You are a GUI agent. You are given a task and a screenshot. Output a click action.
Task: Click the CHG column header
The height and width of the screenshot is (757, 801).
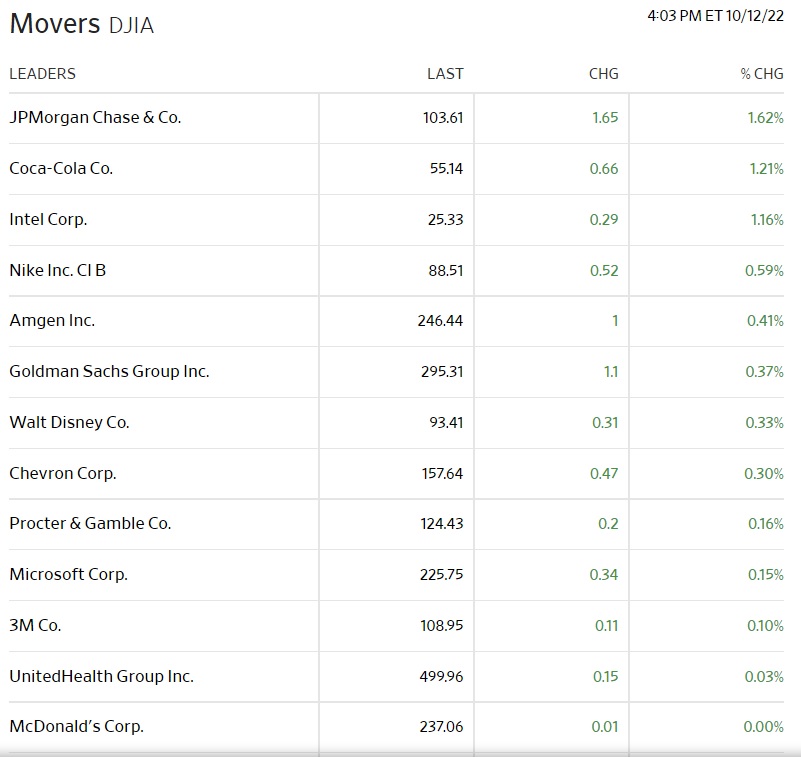tap(604, 74)
